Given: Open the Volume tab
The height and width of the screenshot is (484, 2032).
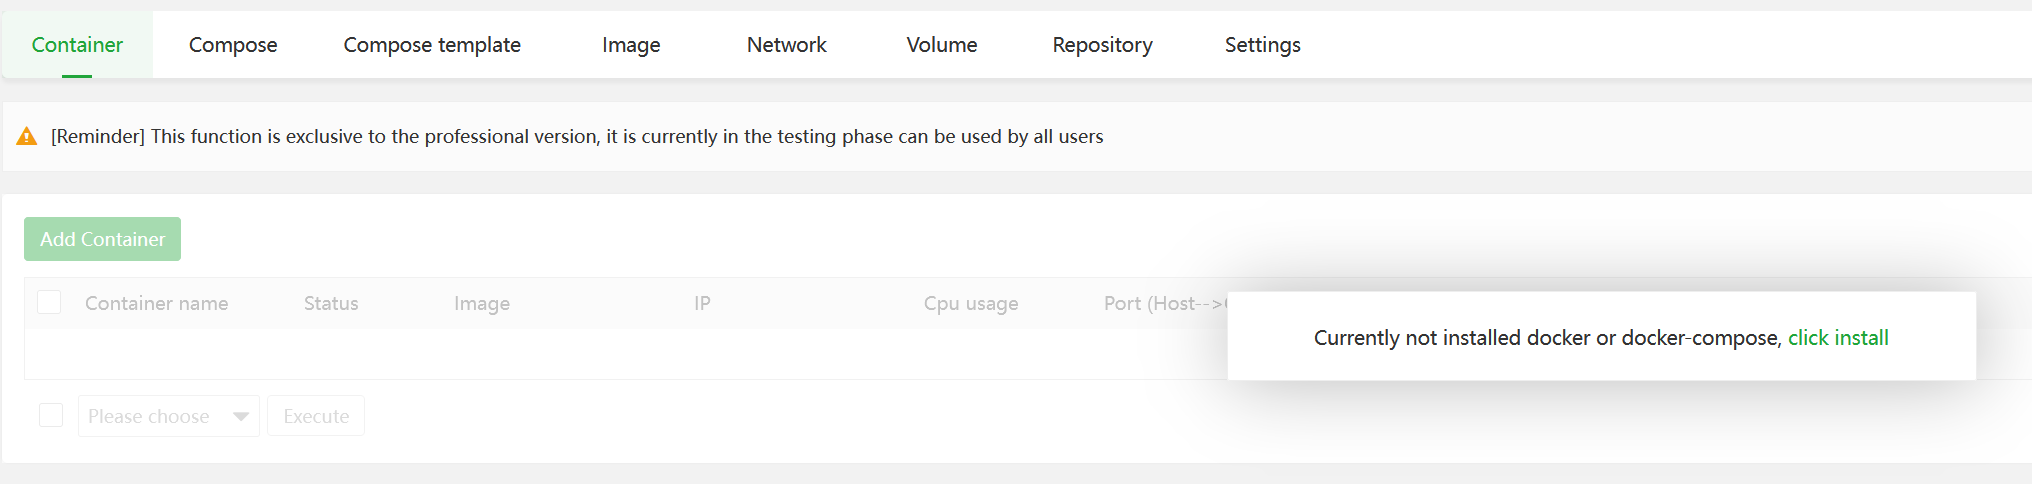Looking at the screenshot, I should 941,45.
